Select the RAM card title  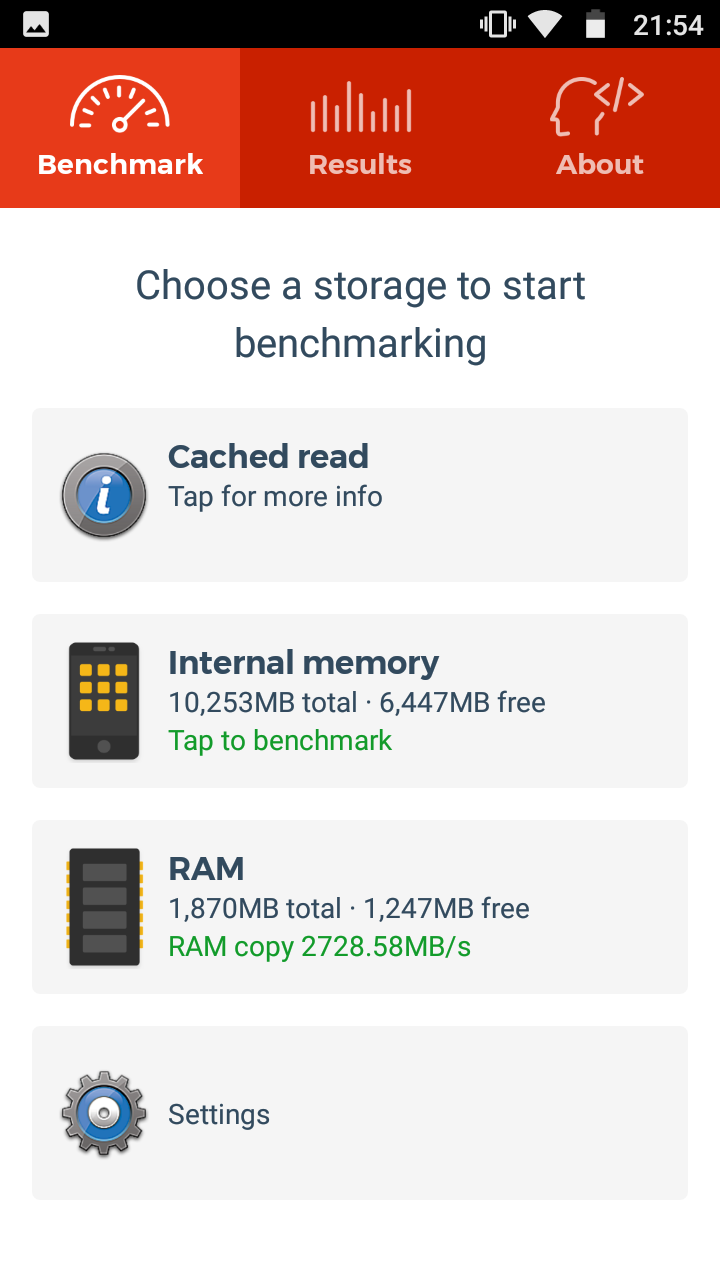click(206, 868)
